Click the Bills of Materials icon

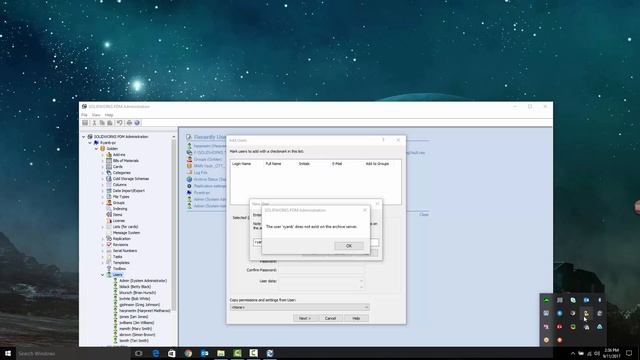[x=109, y=161]
